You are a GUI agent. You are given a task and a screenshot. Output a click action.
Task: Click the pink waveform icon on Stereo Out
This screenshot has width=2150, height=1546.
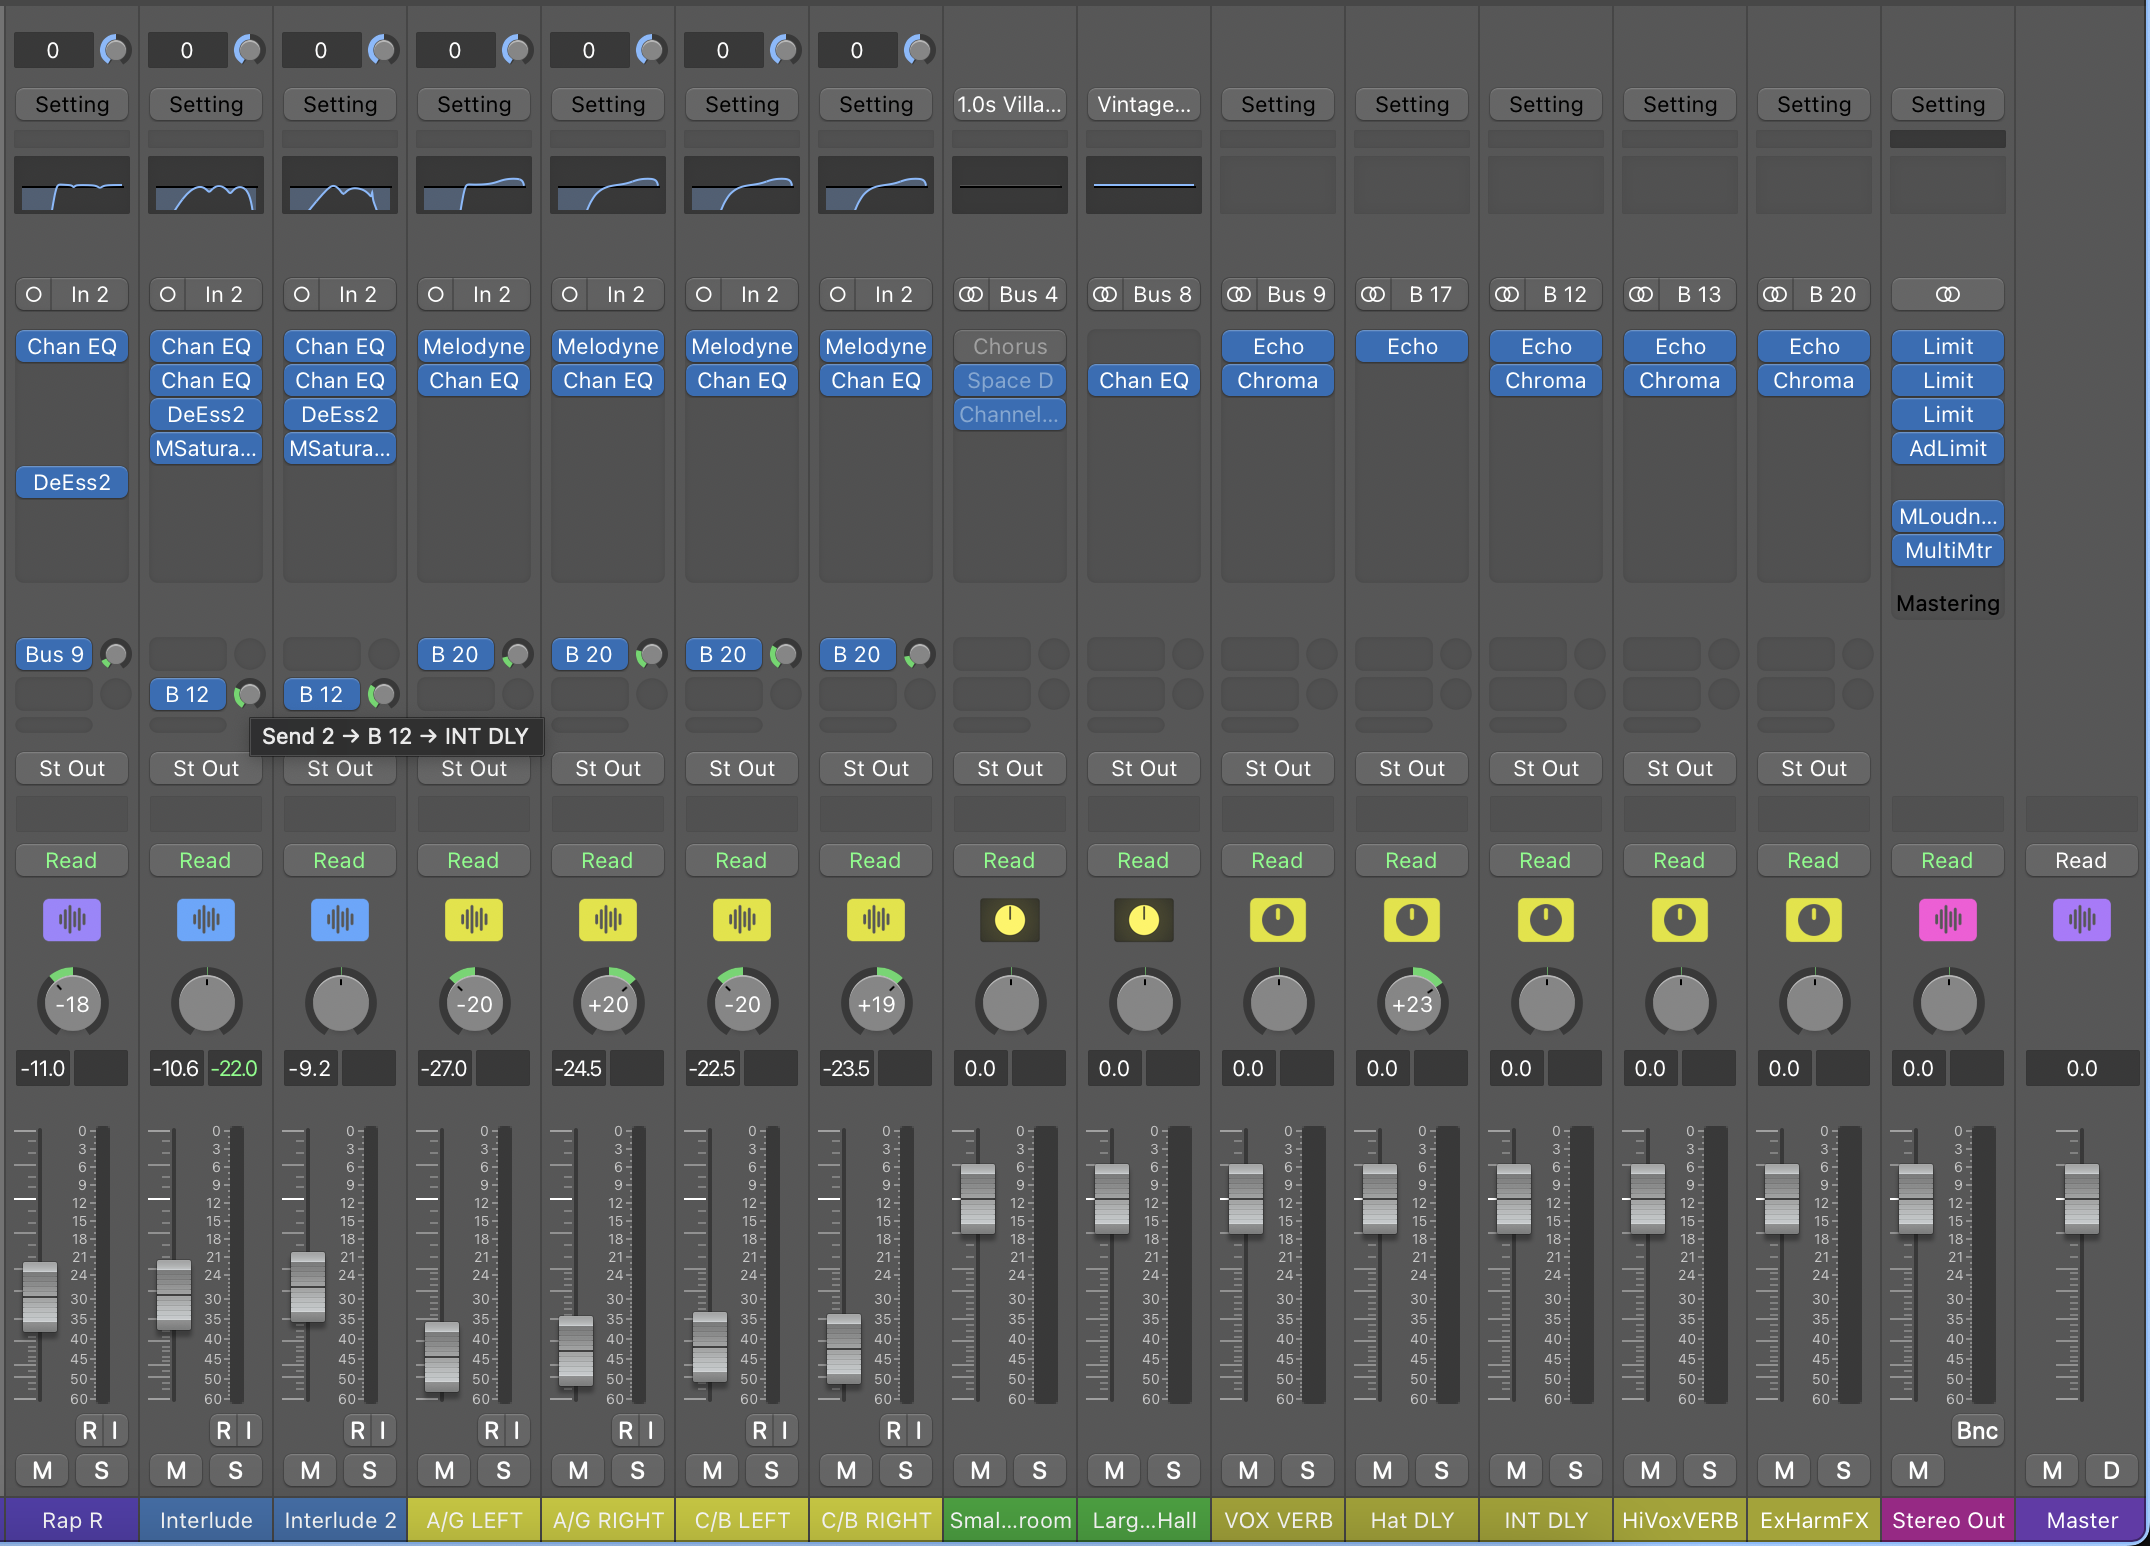click(1948, 919)
